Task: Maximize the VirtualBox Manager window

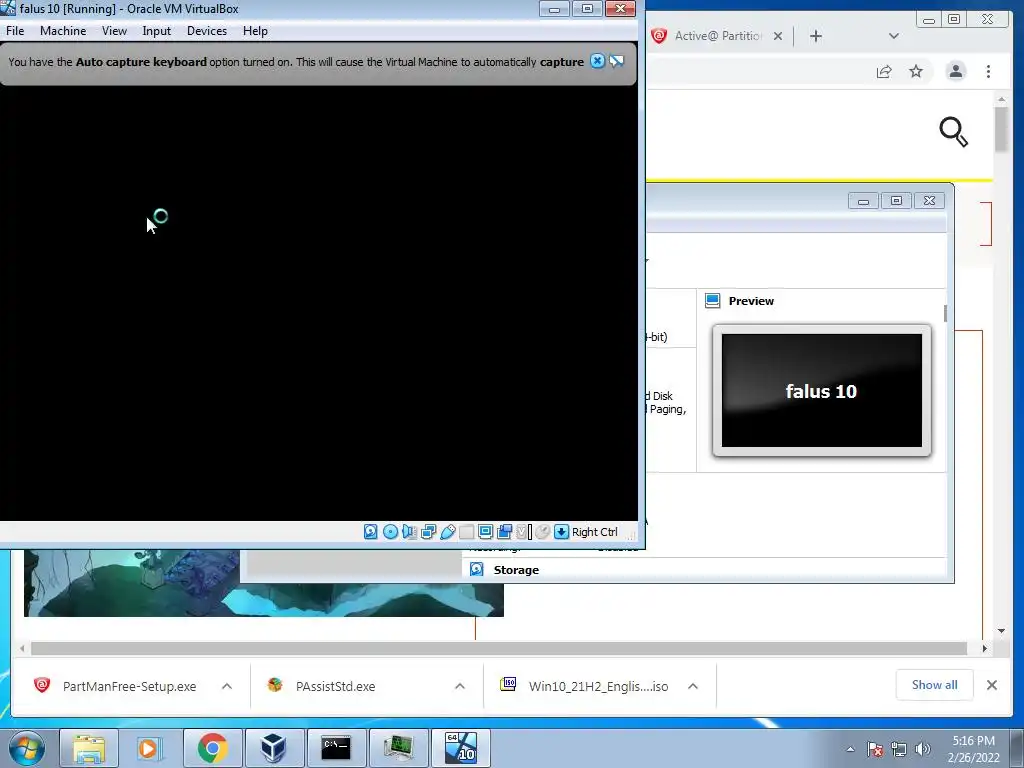Action: (897, 200)
